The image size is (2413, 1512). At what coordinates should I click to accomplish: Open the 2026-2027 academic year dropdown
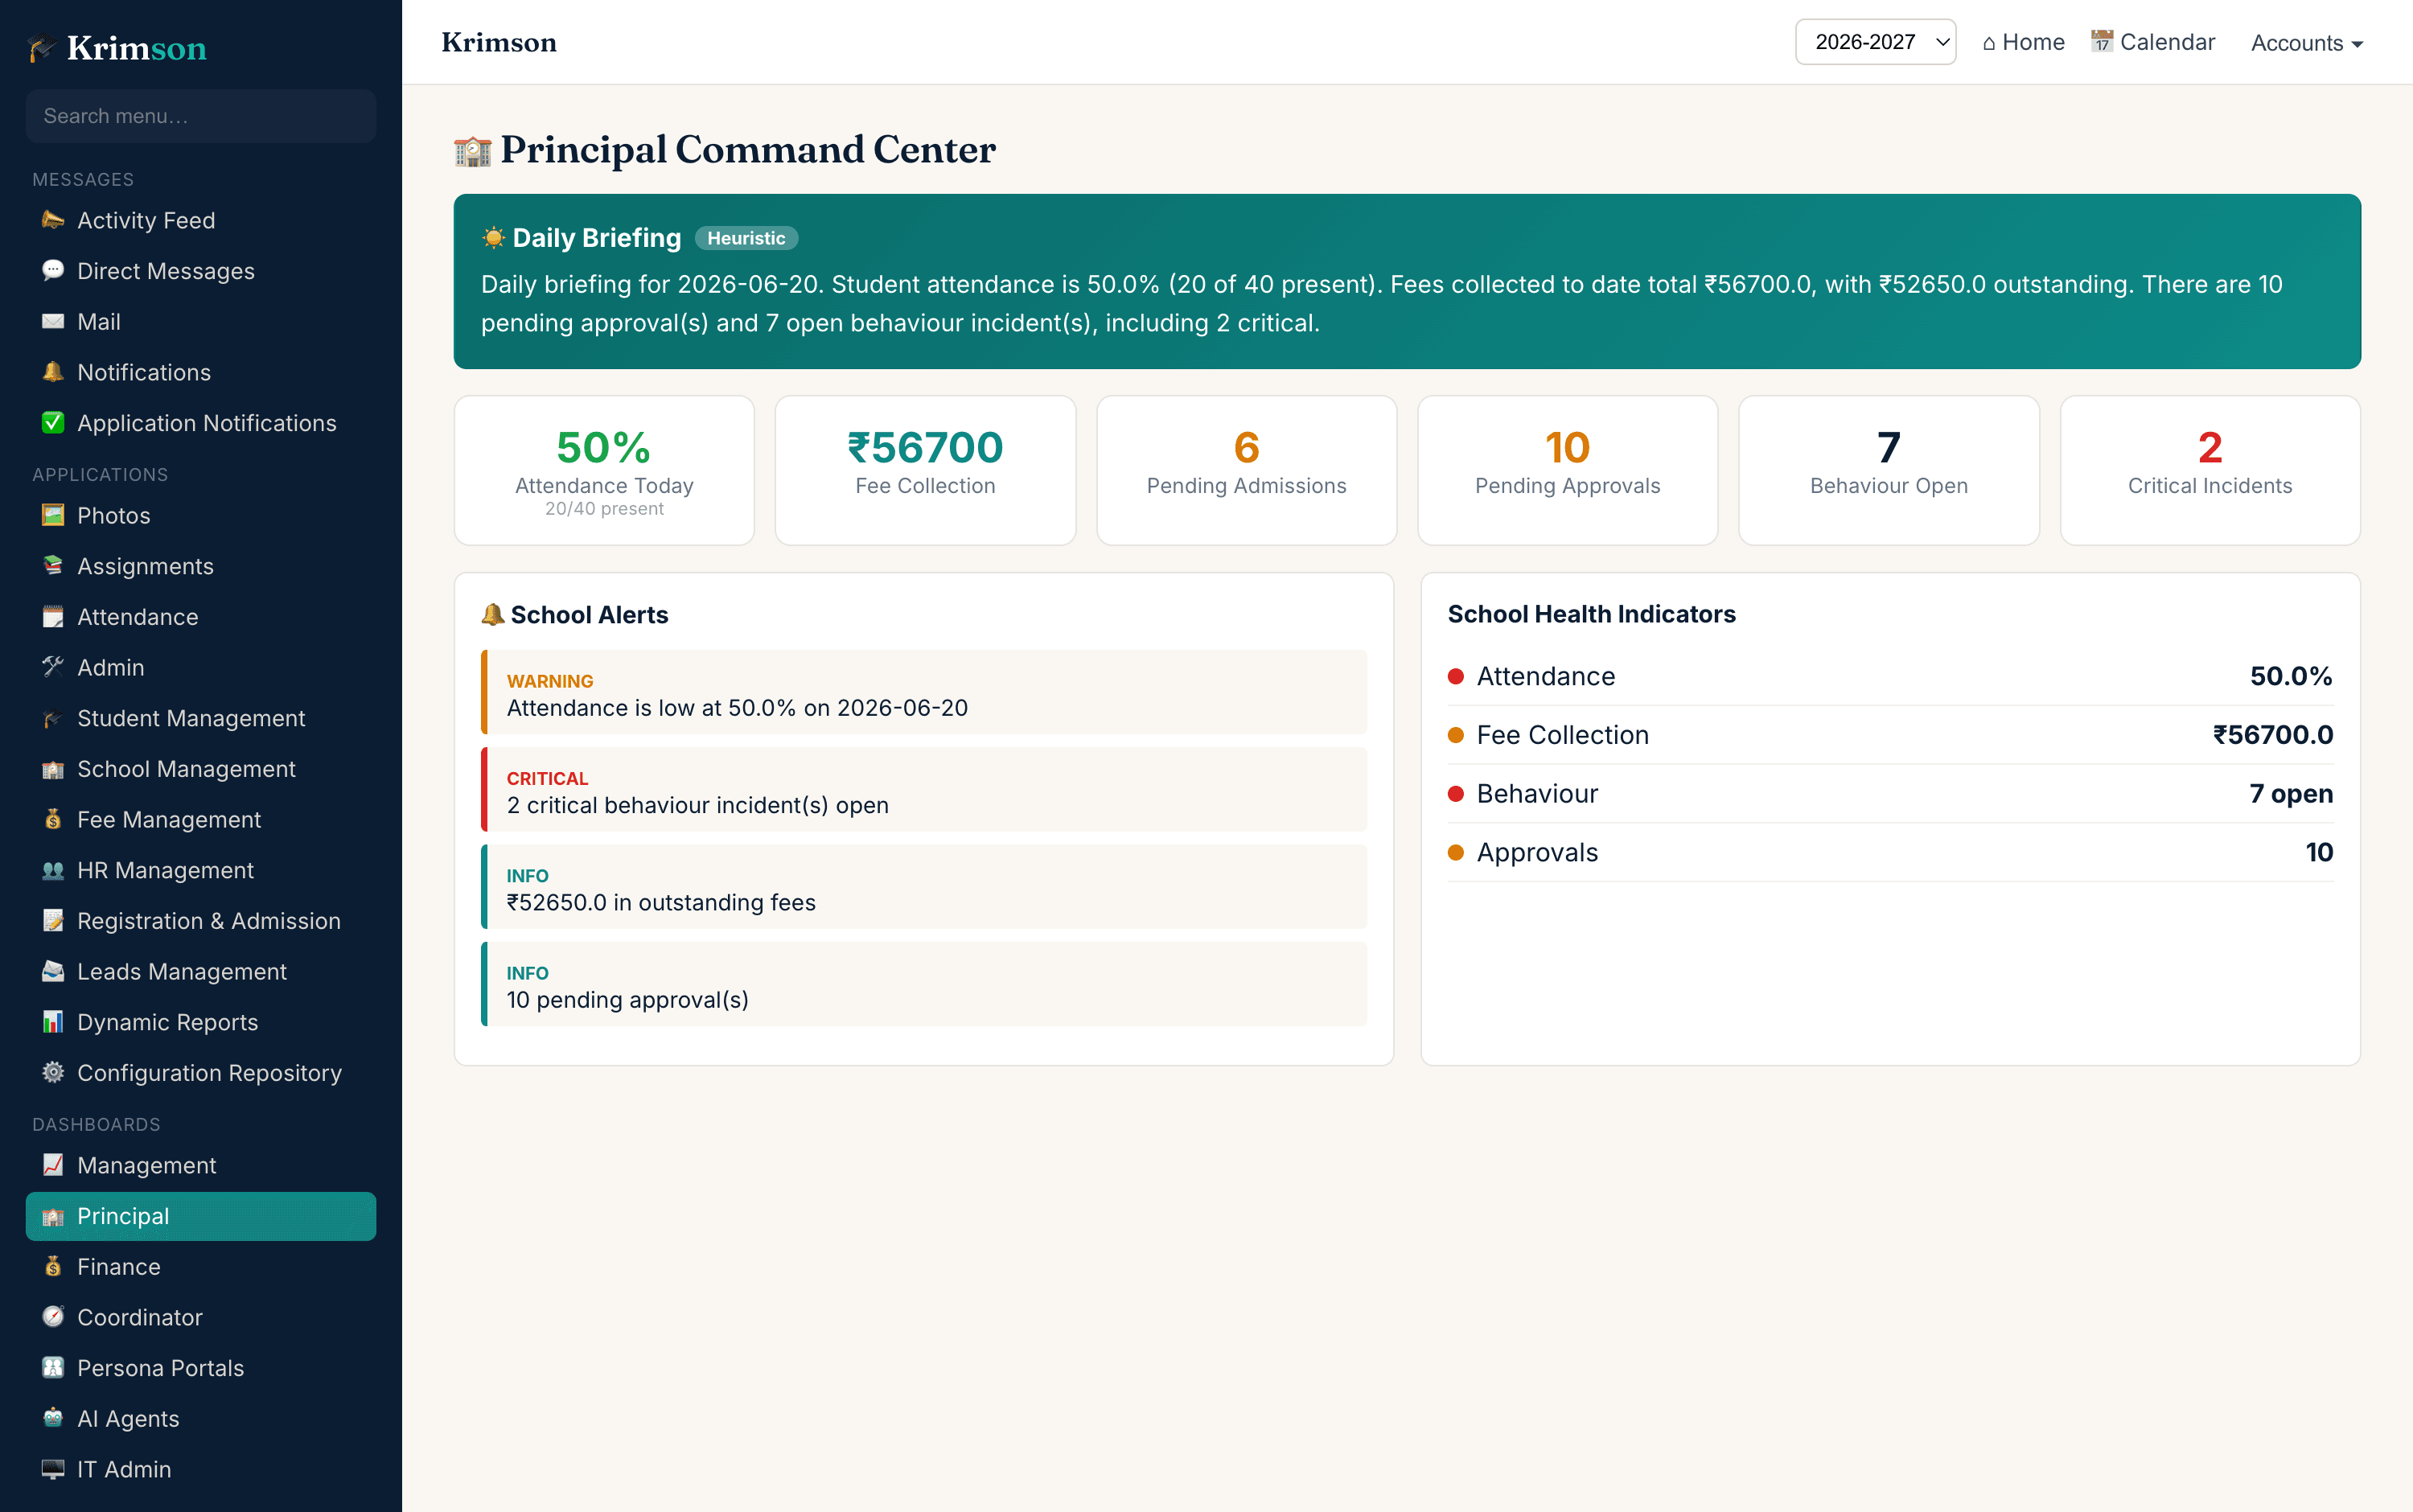click(1875, 42)
